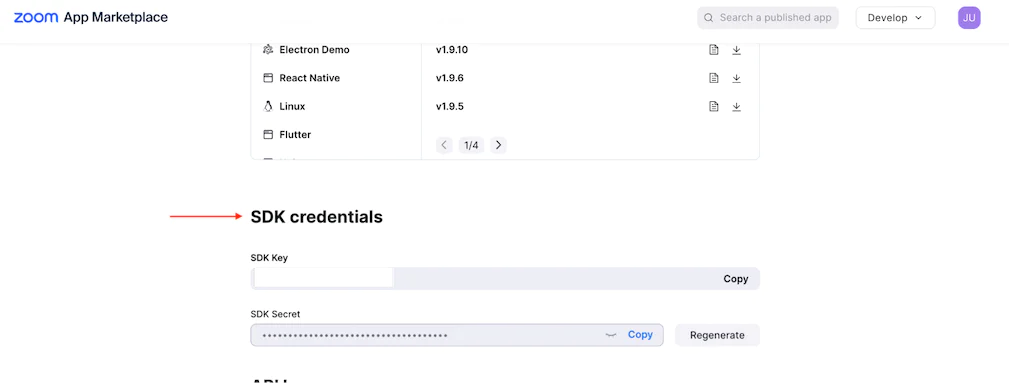Open the Develop dropdown menu

(895, 18)
